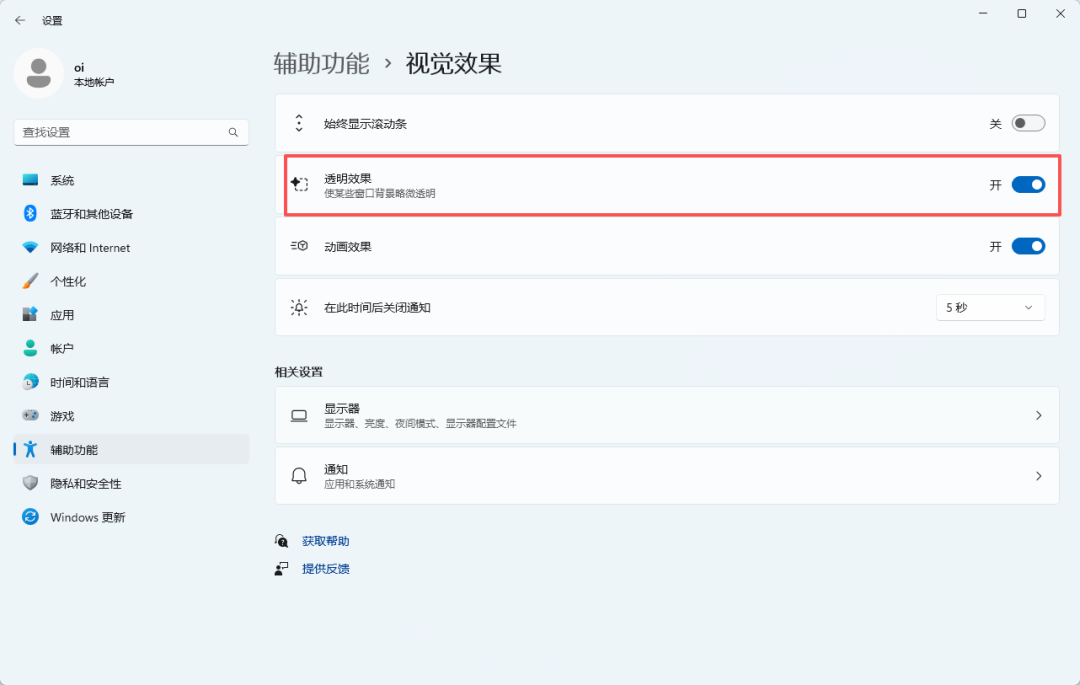Turn on 始终显示滚动条 toggle

[1028, 123]
